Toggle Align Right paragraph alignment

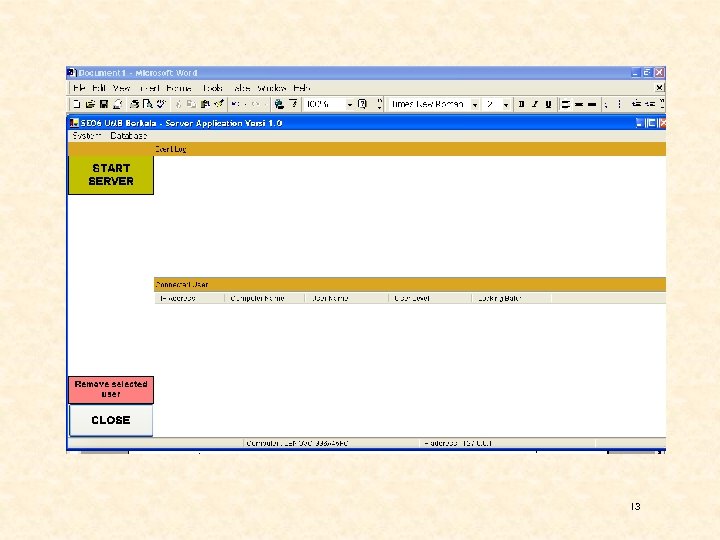click(x=592, y=104)
